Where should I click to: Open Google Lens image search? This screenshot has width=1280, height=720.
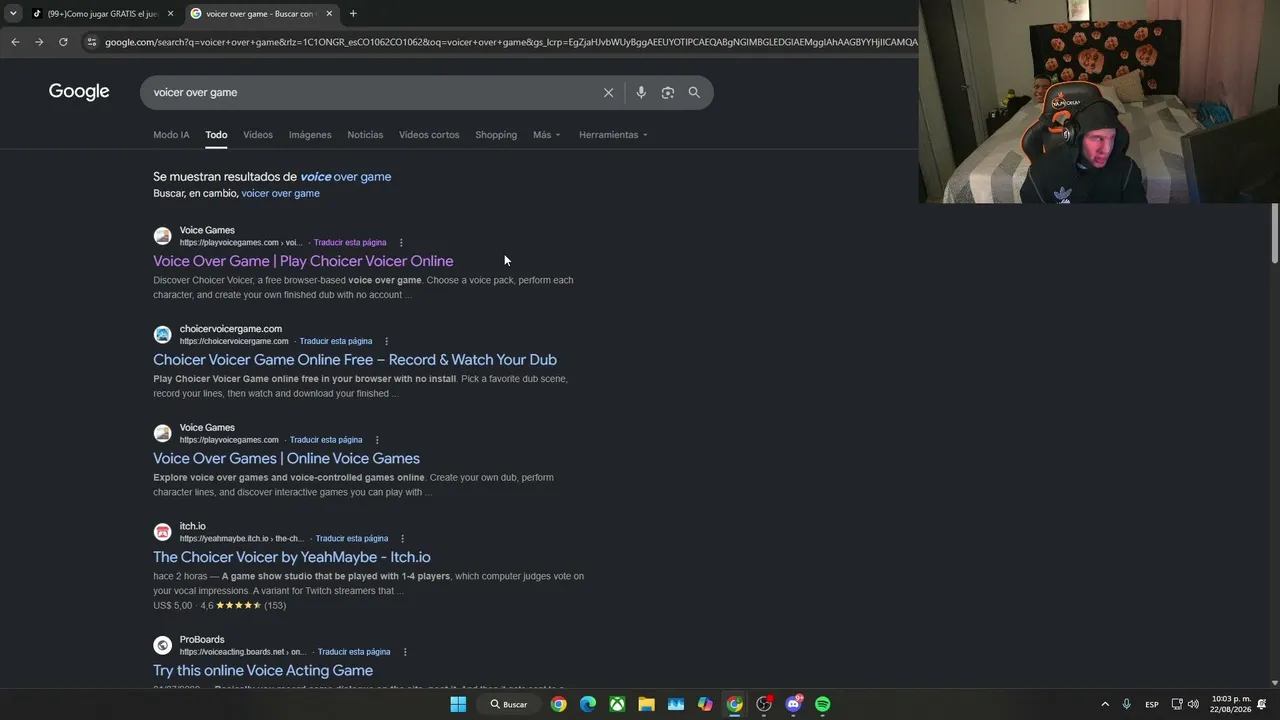(x=667, y=92)
